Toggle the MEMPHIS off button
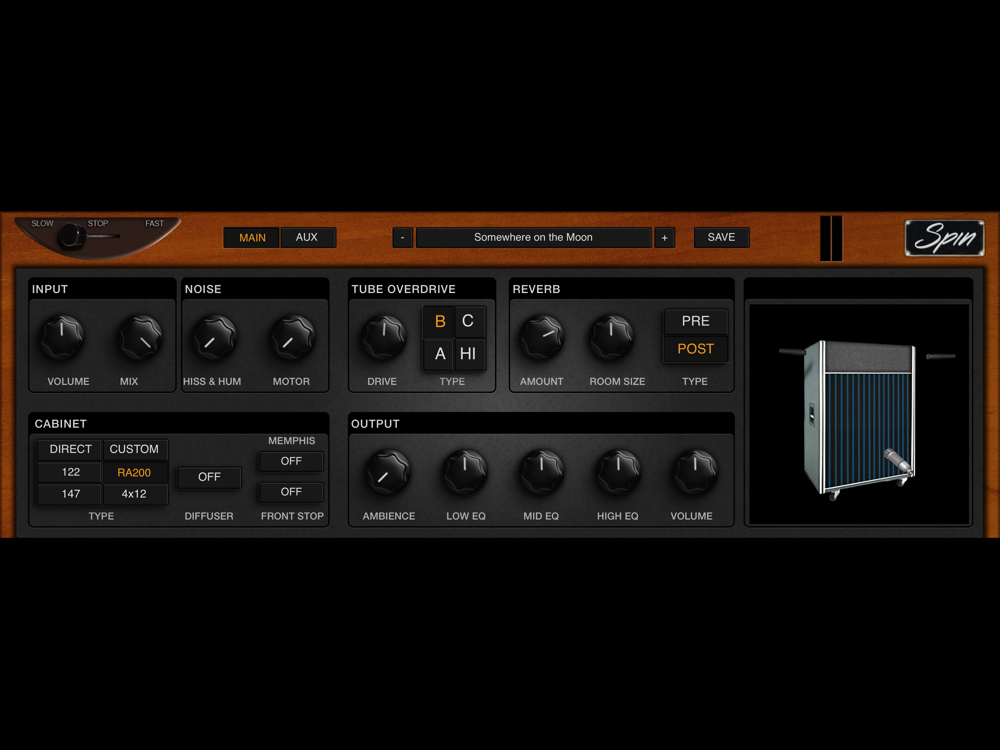Image resolution: width=1000 pixels, height=750 pixels. pos(291,461)
